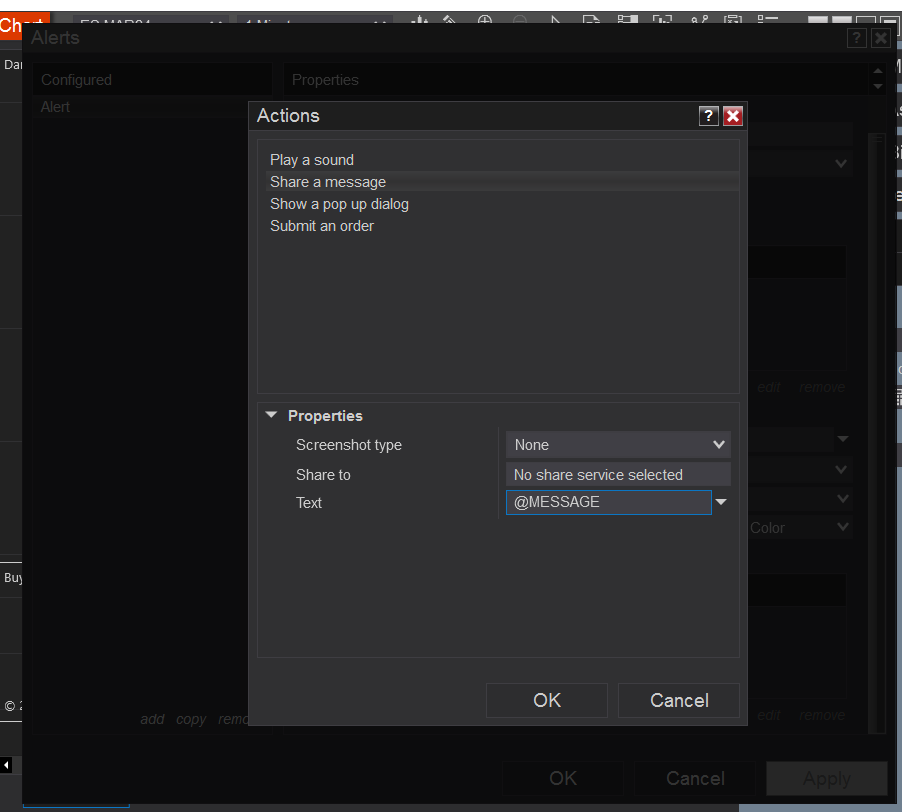This screenshot has height=812, width=902.
Task: Open help in the Alerts window
Action: point(857,38)
